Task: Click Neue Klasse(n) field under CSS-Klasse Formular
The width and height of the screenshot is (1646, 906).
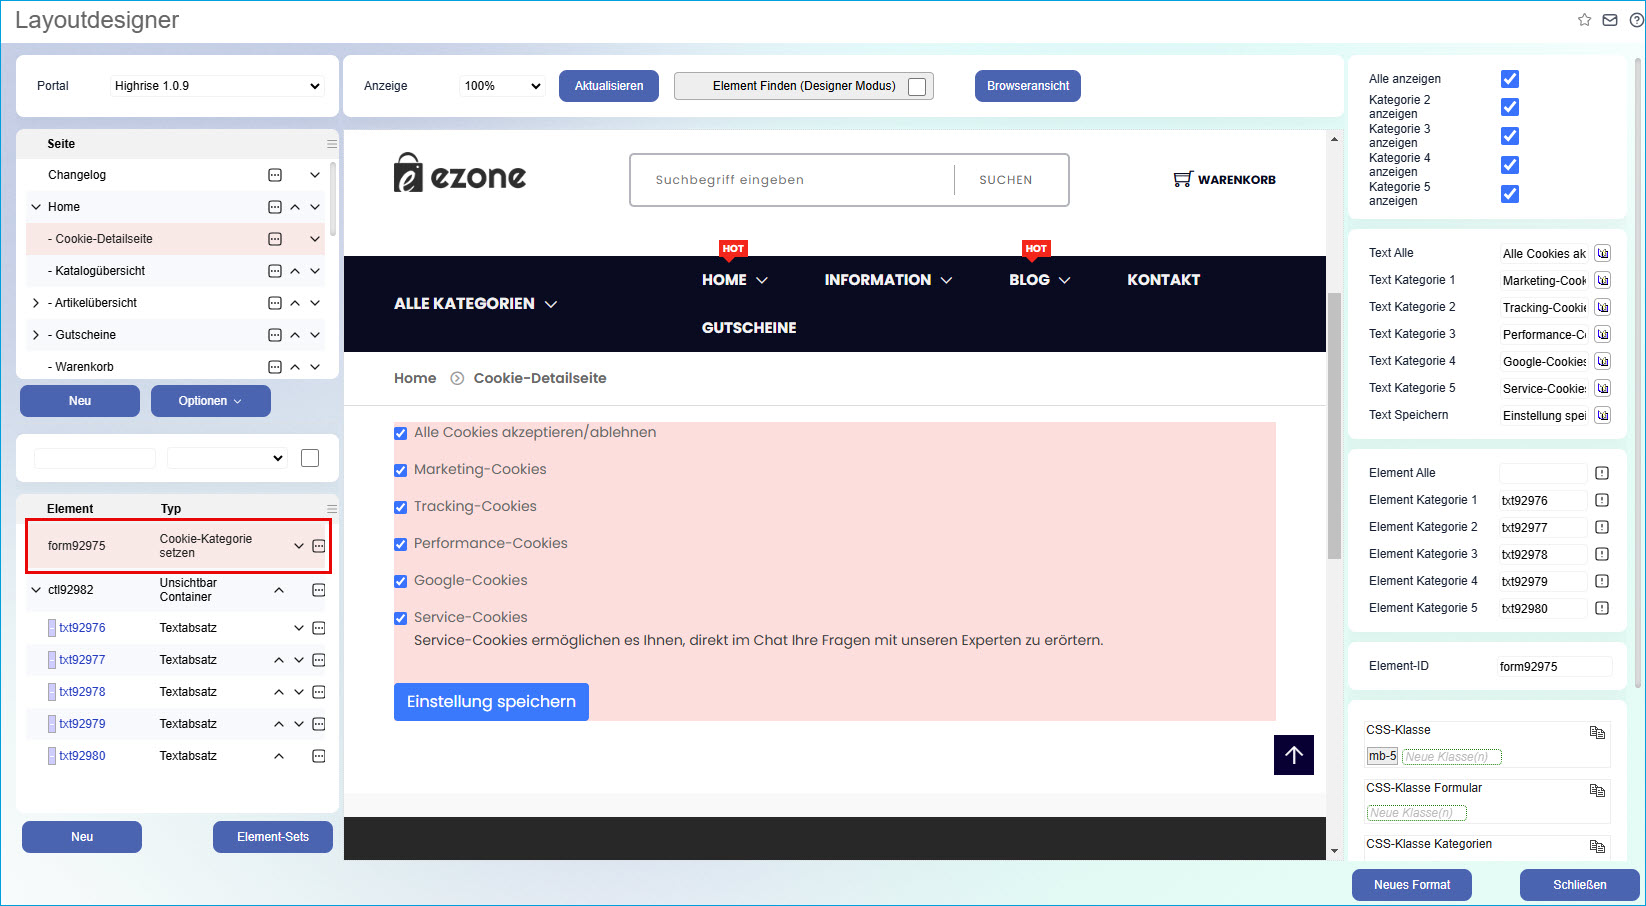Action: pos(1416,813)
